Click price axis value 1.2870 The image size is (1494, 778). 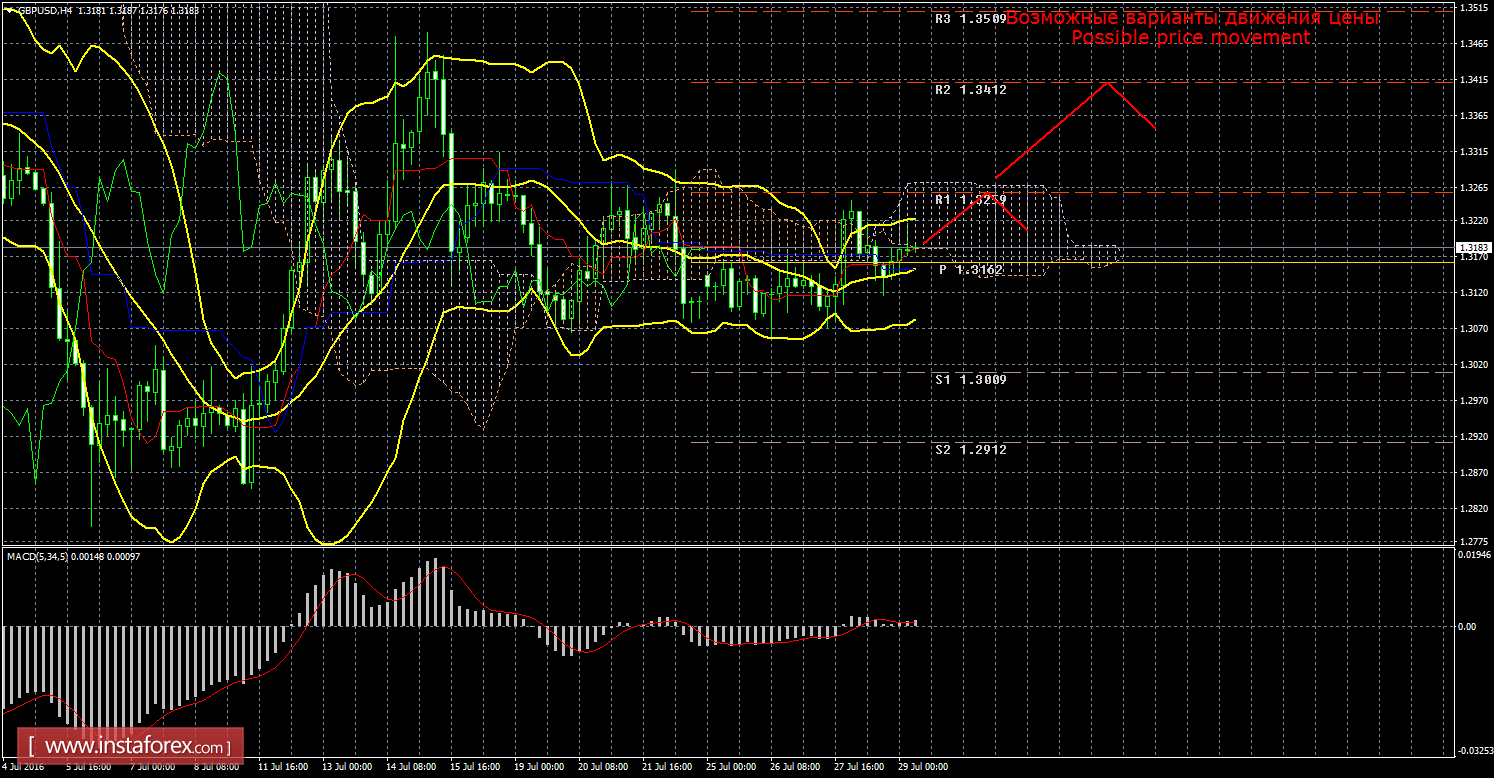1473,473
